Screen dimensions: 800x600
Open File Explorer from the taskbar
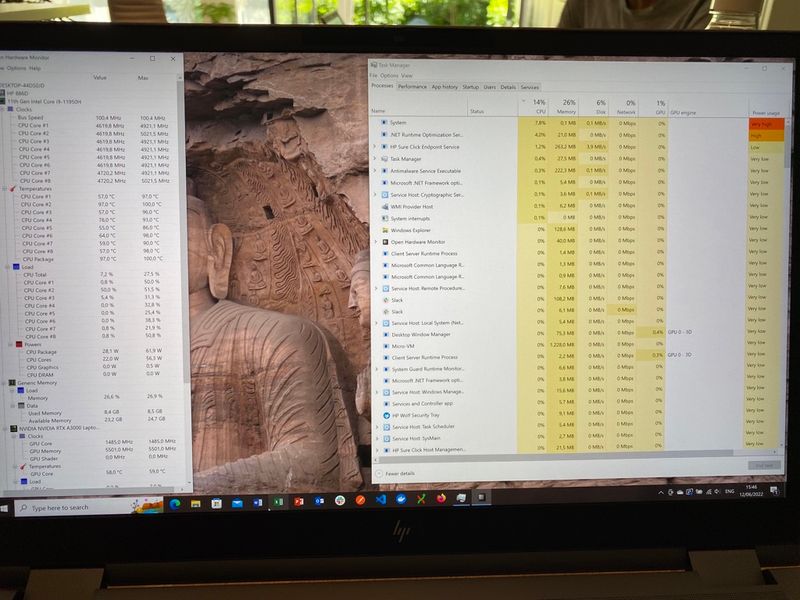(x=195, y=504)
